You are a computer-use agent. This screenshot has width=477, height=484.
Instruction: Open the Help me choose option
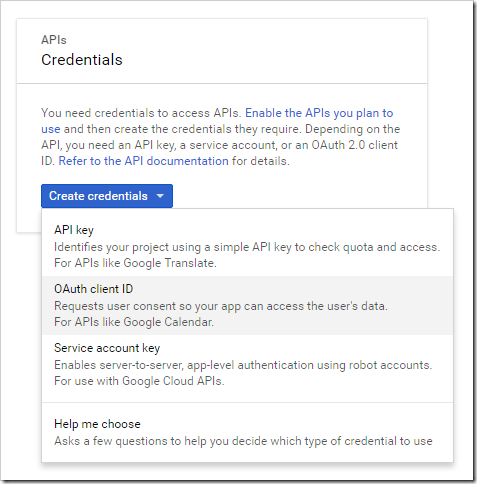tap(247, 432)
